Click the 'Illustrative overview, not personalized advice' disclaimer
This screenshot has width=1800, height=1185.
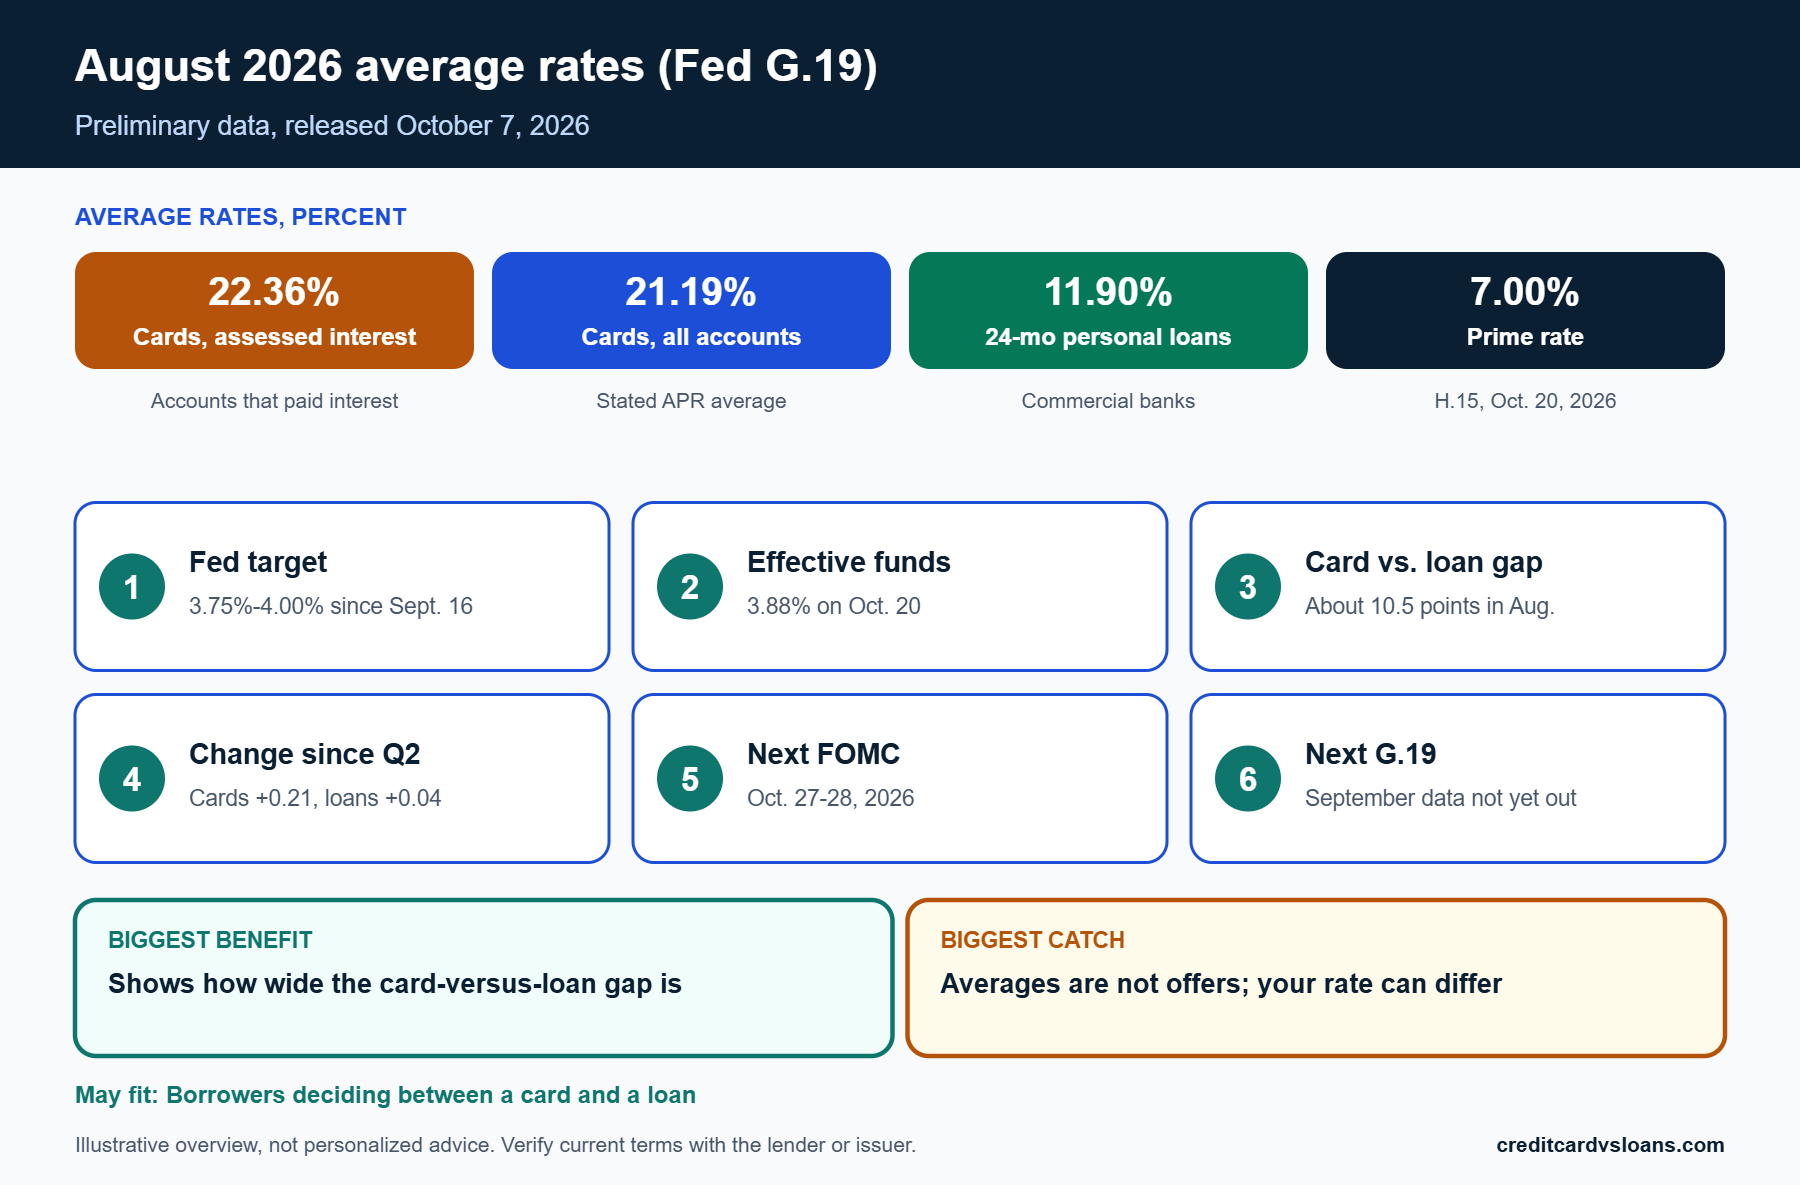coord(495,1145)
